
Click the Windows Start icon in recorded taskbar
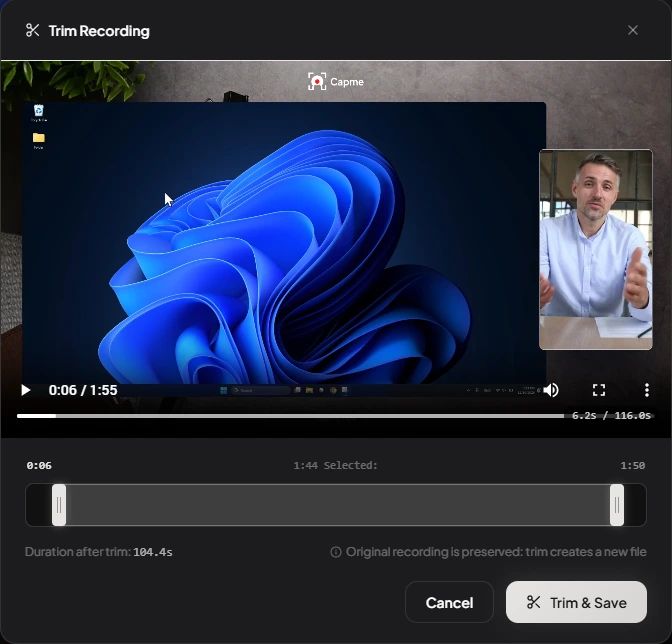pos(223,390)
